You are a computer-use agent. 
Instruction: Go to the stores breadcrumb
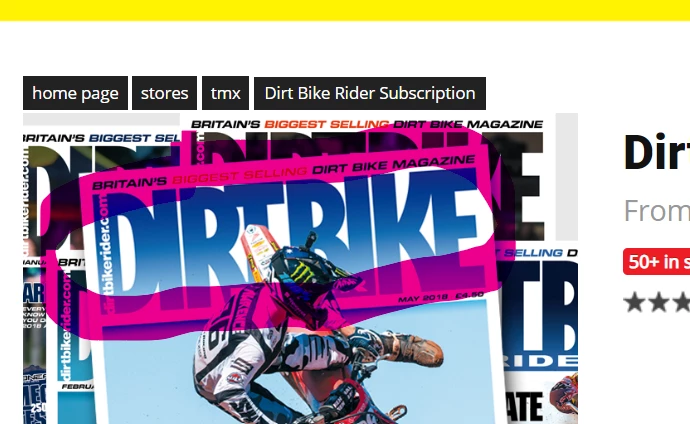165,93
